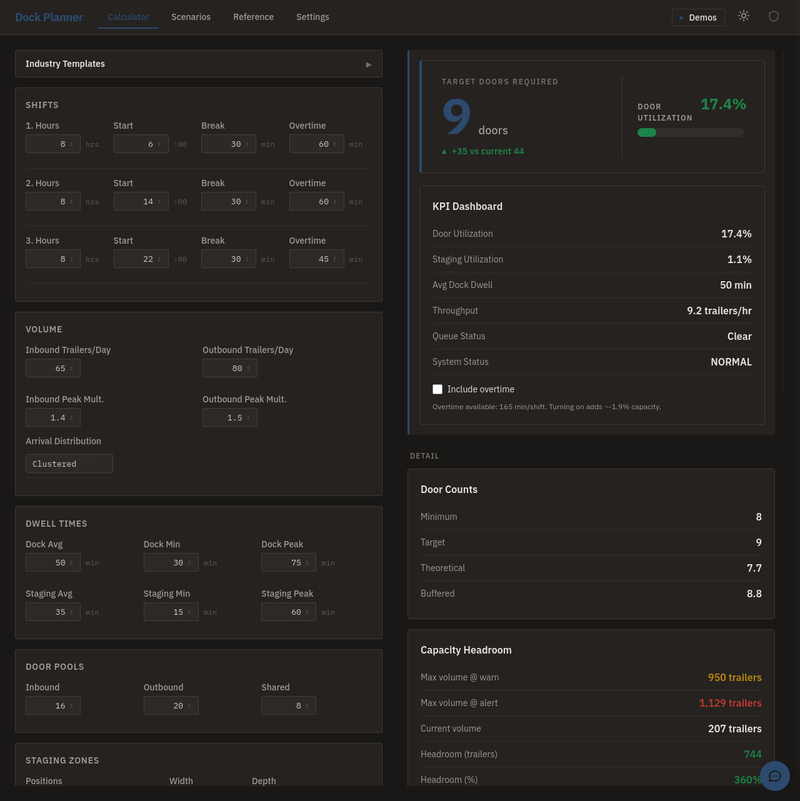Click the Inbound door pool field
Image resolution: width=800 pixels, height=801 pixels.
(x=53, y=705)
